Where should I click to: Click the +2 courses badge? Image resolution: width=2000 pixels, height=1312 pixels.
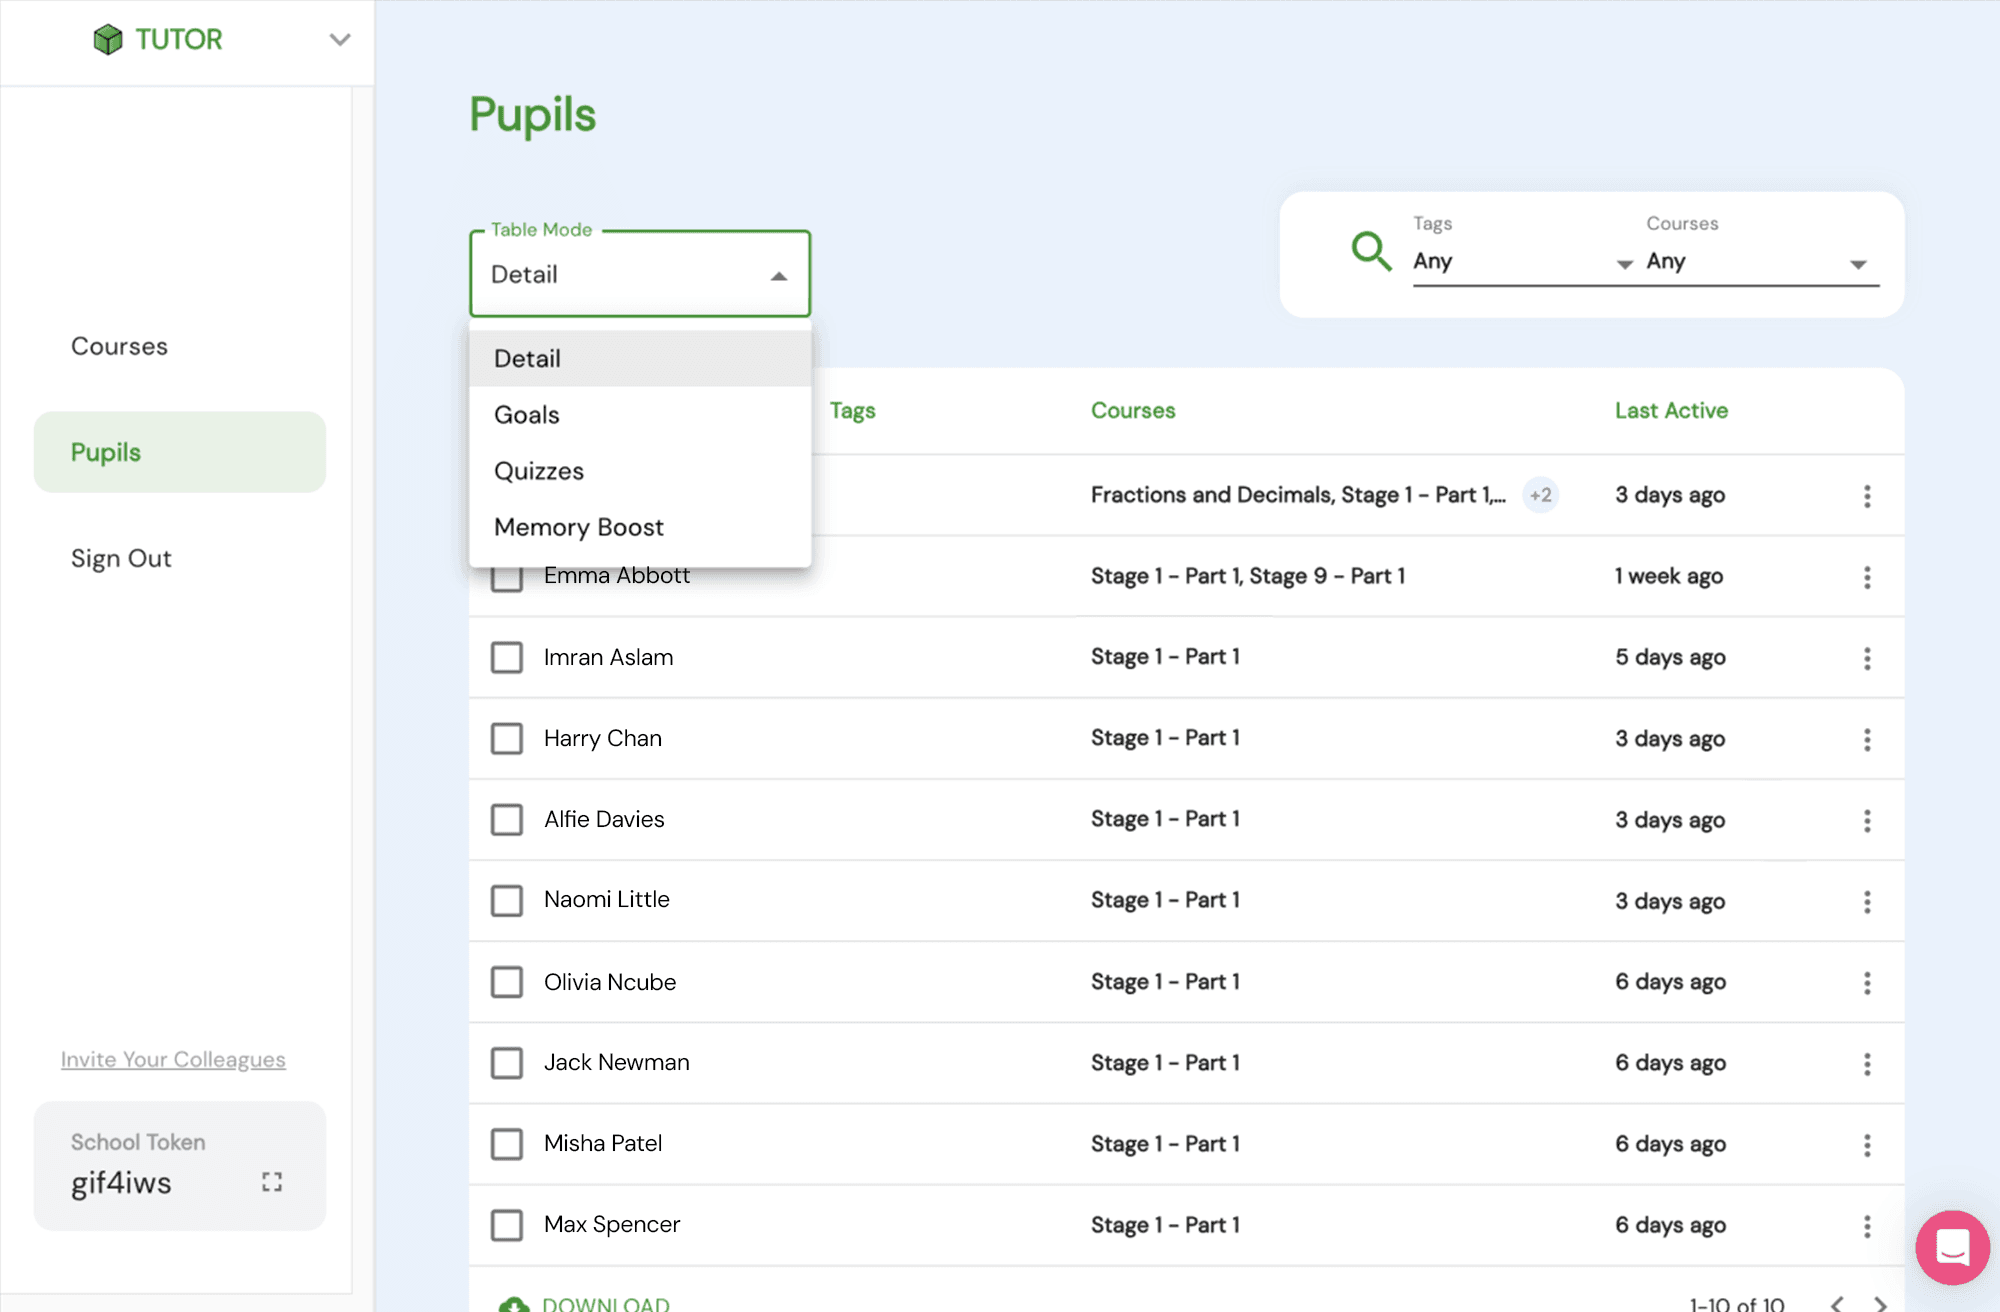1540,495
